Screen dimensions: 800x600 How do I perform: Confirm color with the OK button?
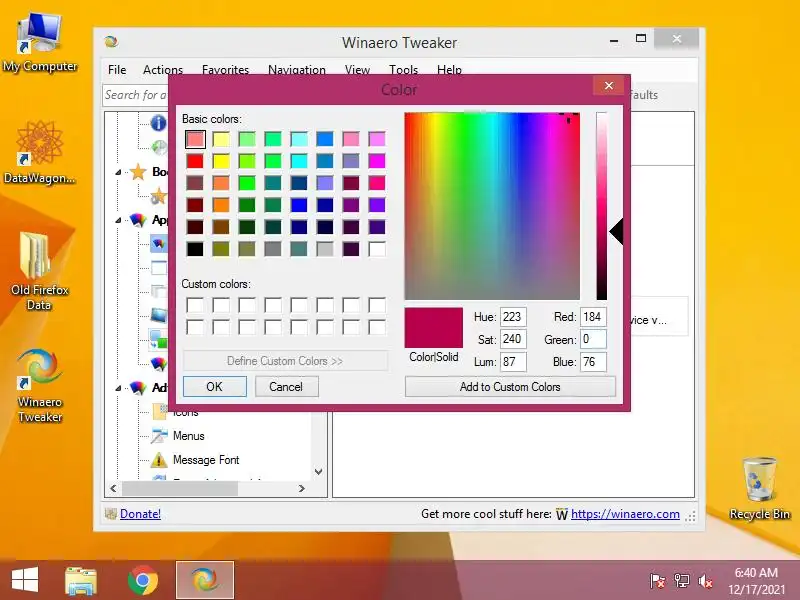coord(214,387)
